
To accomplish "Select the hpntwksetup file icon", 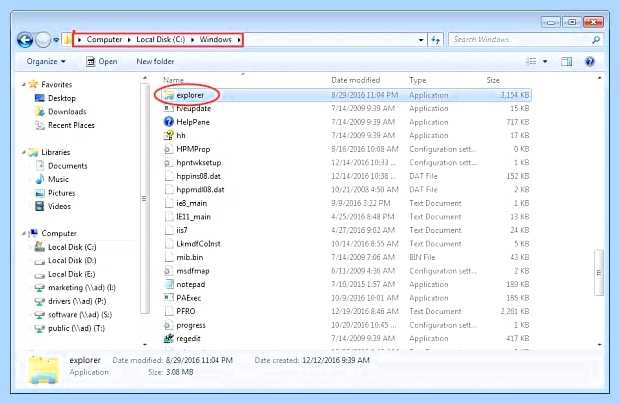I will [x=168, y=162].
